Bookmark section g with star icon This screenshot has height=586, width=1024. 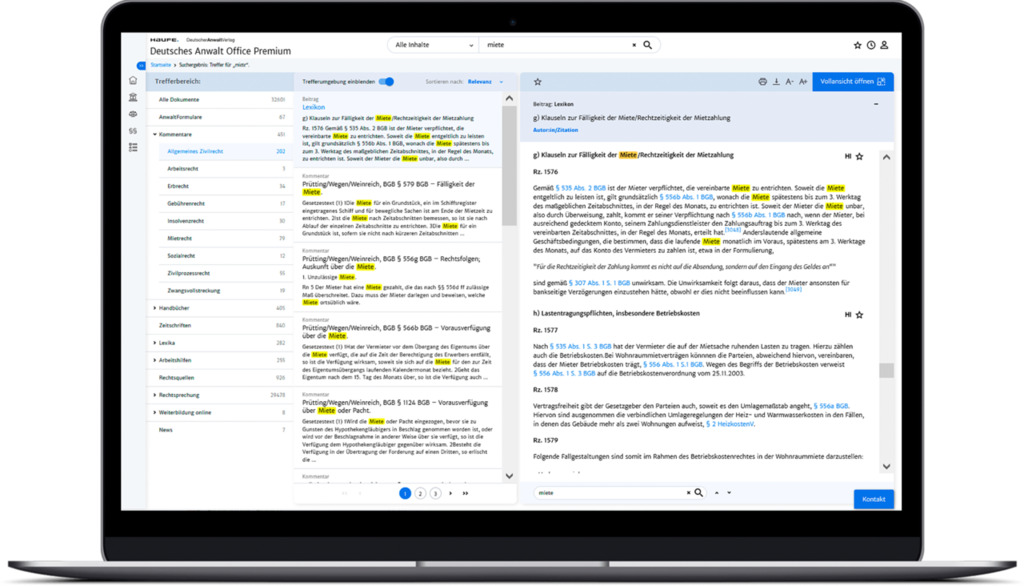click(859, 156)
